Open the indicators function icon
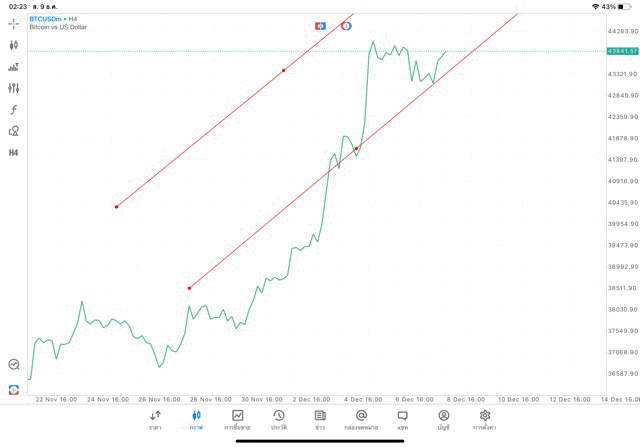The width and height of the screenshot is (640, 447). [14, 110]
